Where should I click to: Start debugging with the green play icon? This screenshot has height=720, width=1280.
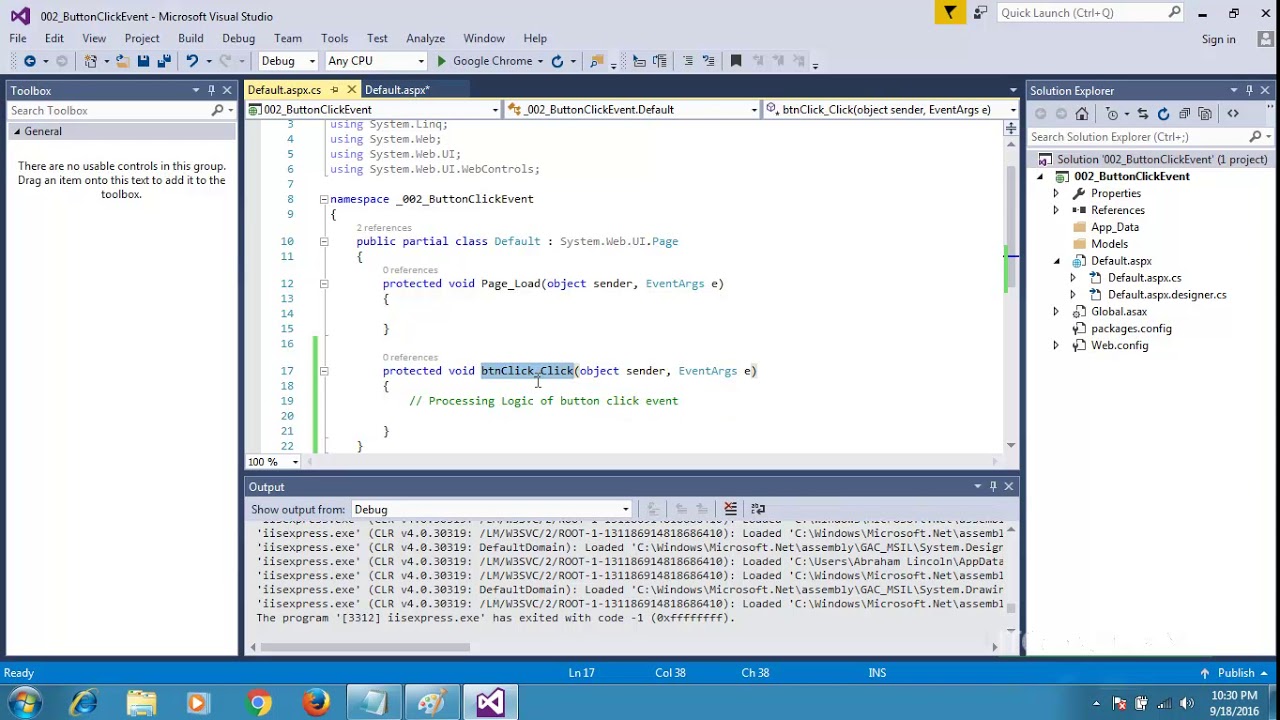click(x=441, y=61)
